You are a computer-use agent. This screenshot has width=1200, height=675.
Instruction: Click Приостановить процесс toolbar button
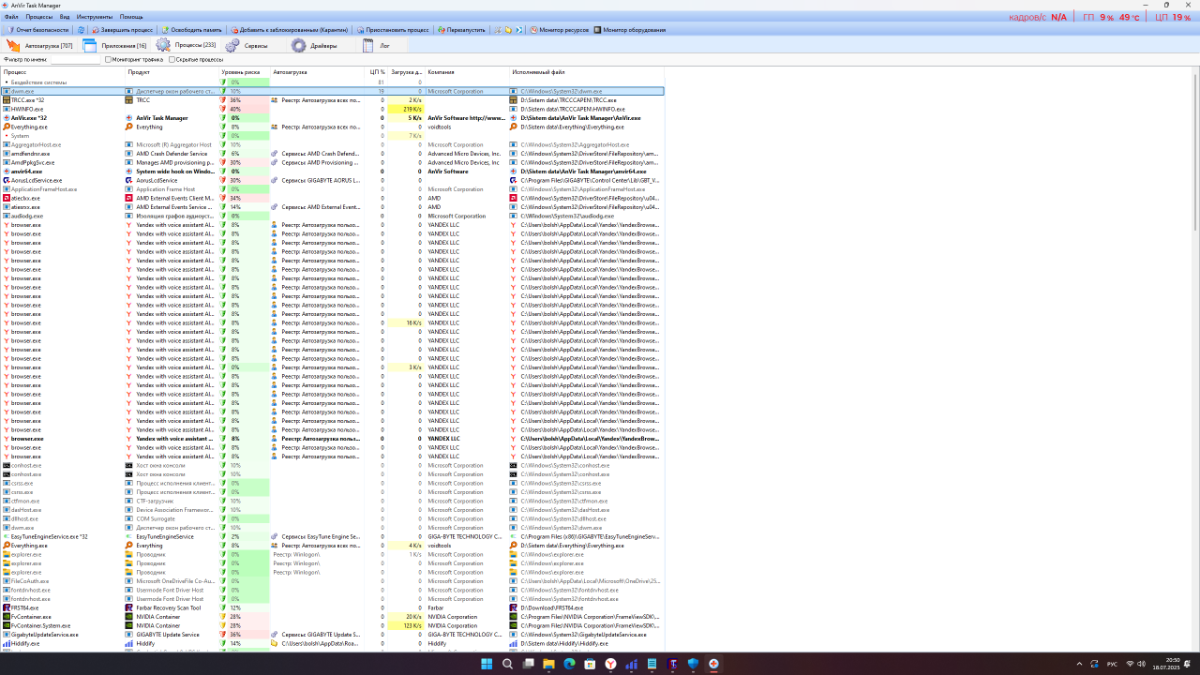pyautogui.click(x=393, y=30)
